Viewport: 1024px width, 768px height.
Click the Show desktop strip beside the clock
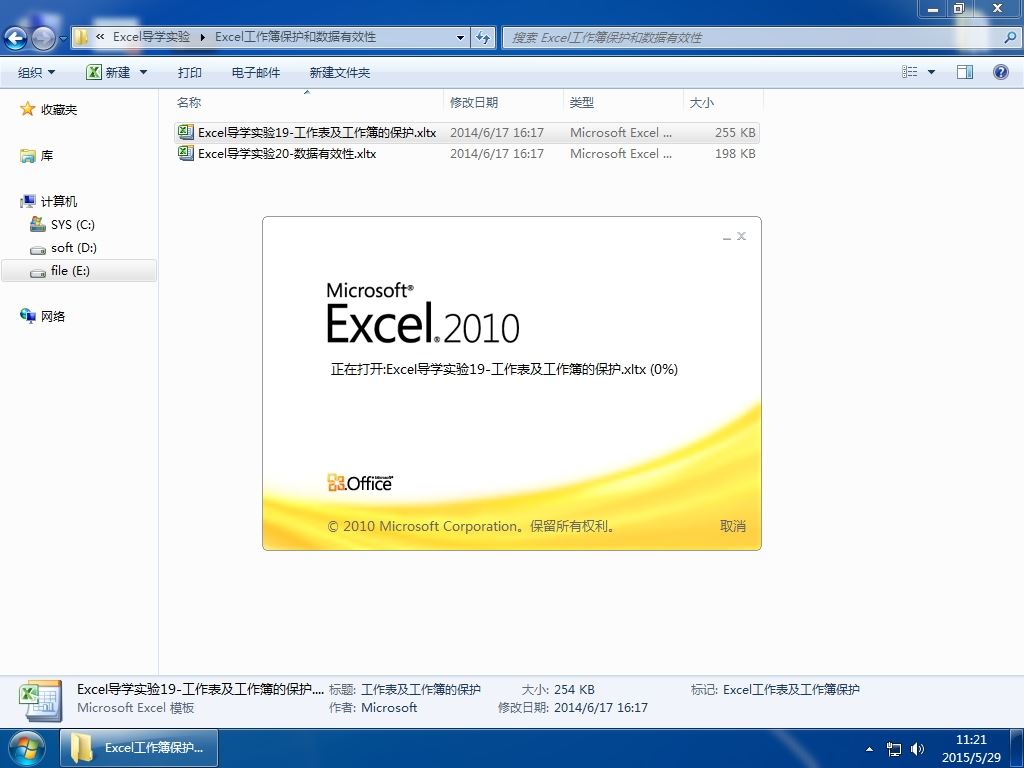pyautogui.click(x=1017, y=748)
